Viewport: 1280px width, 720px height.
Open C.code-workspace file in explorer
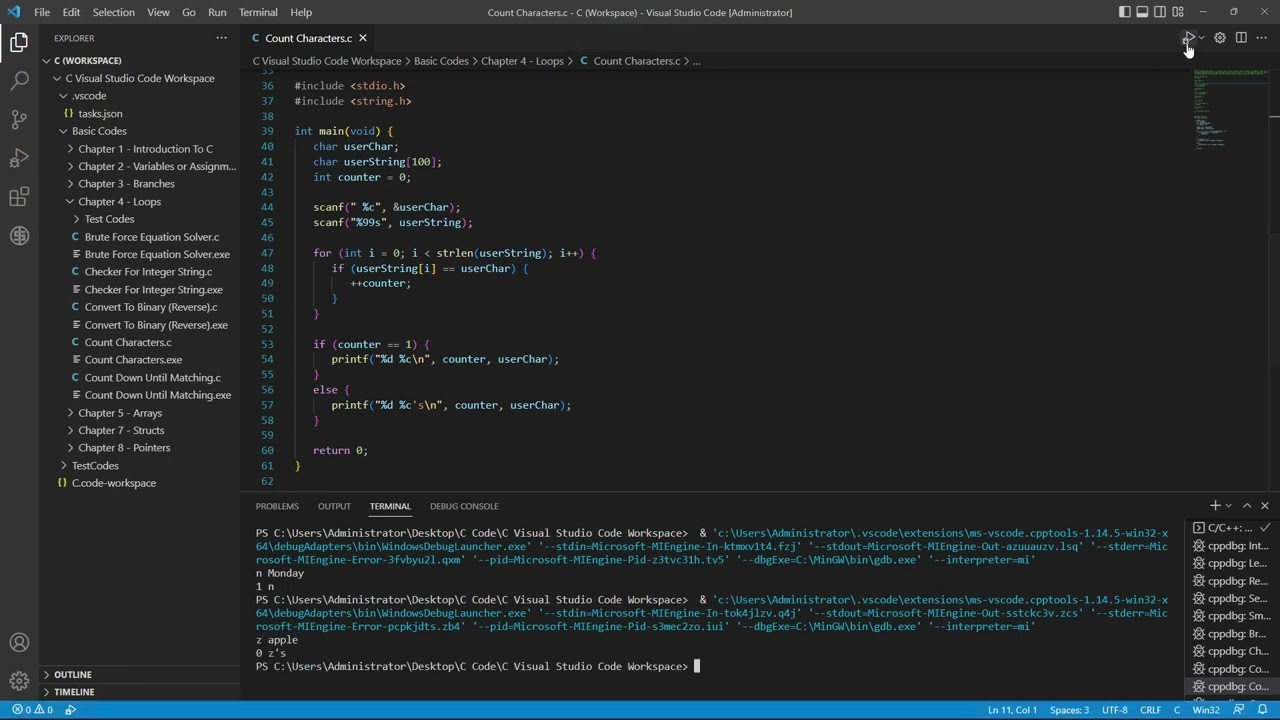click(140, 483)
